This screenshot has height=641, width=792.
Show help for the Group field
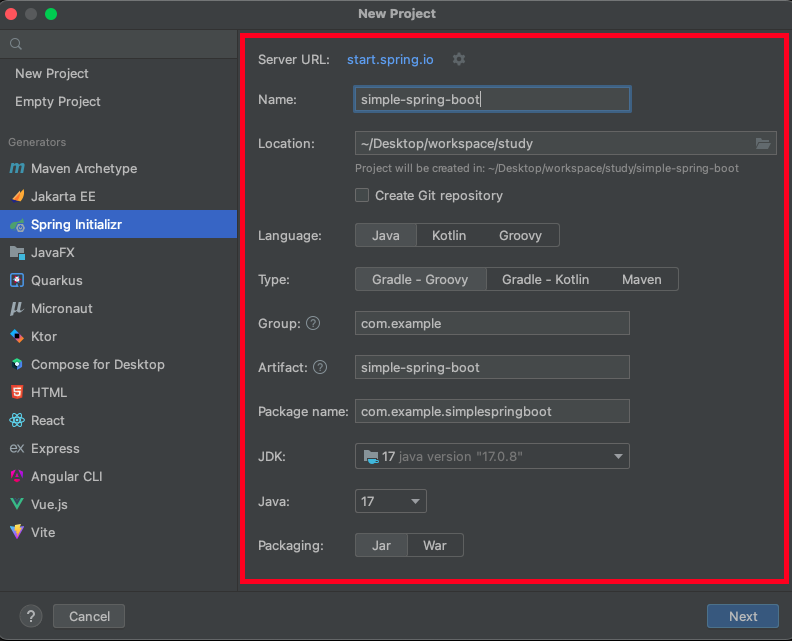(x=313, y=323)
